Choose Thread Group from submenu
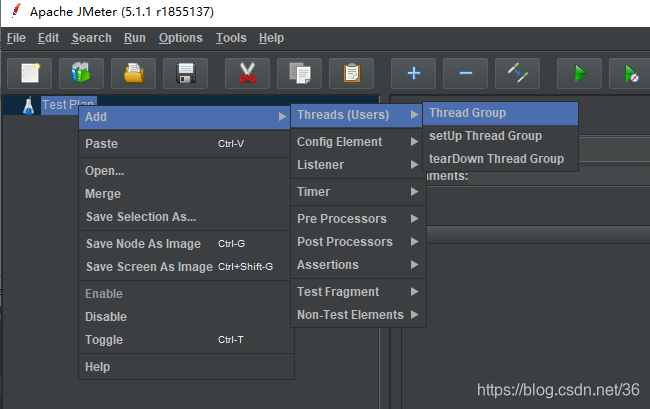This screenshot has width=650, height=409. [x=500, y=113]
